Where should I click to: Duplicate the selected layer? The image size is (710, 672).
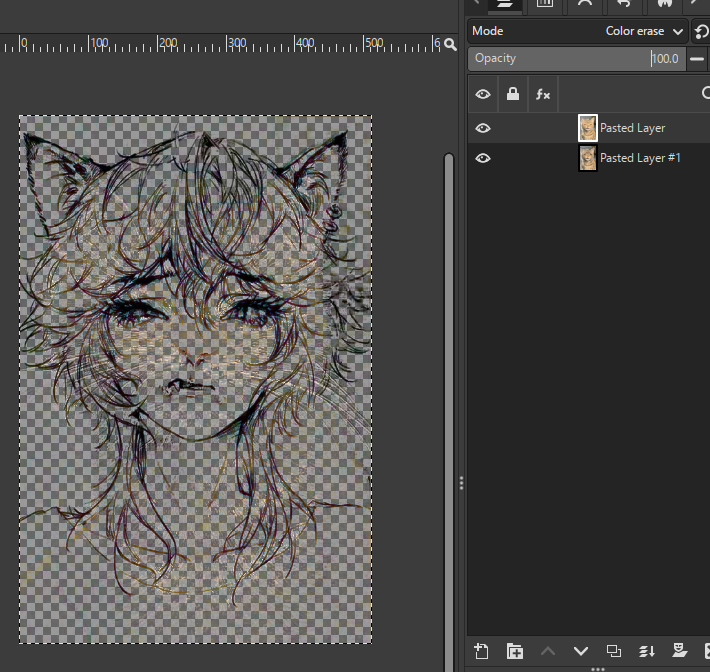[614, 651]
